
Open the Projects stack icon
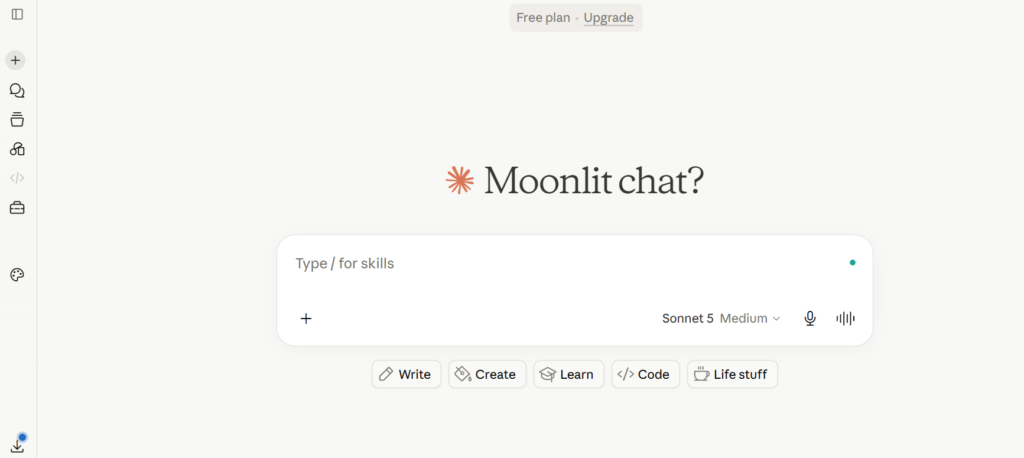[17, 120]
